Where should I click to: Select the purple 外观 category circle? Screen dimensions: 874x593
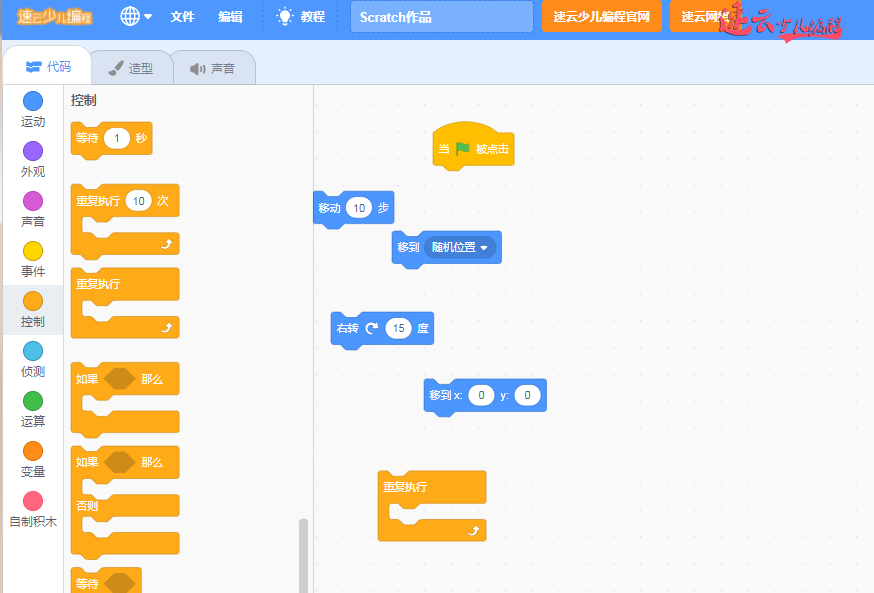click(x=33, y=151)
